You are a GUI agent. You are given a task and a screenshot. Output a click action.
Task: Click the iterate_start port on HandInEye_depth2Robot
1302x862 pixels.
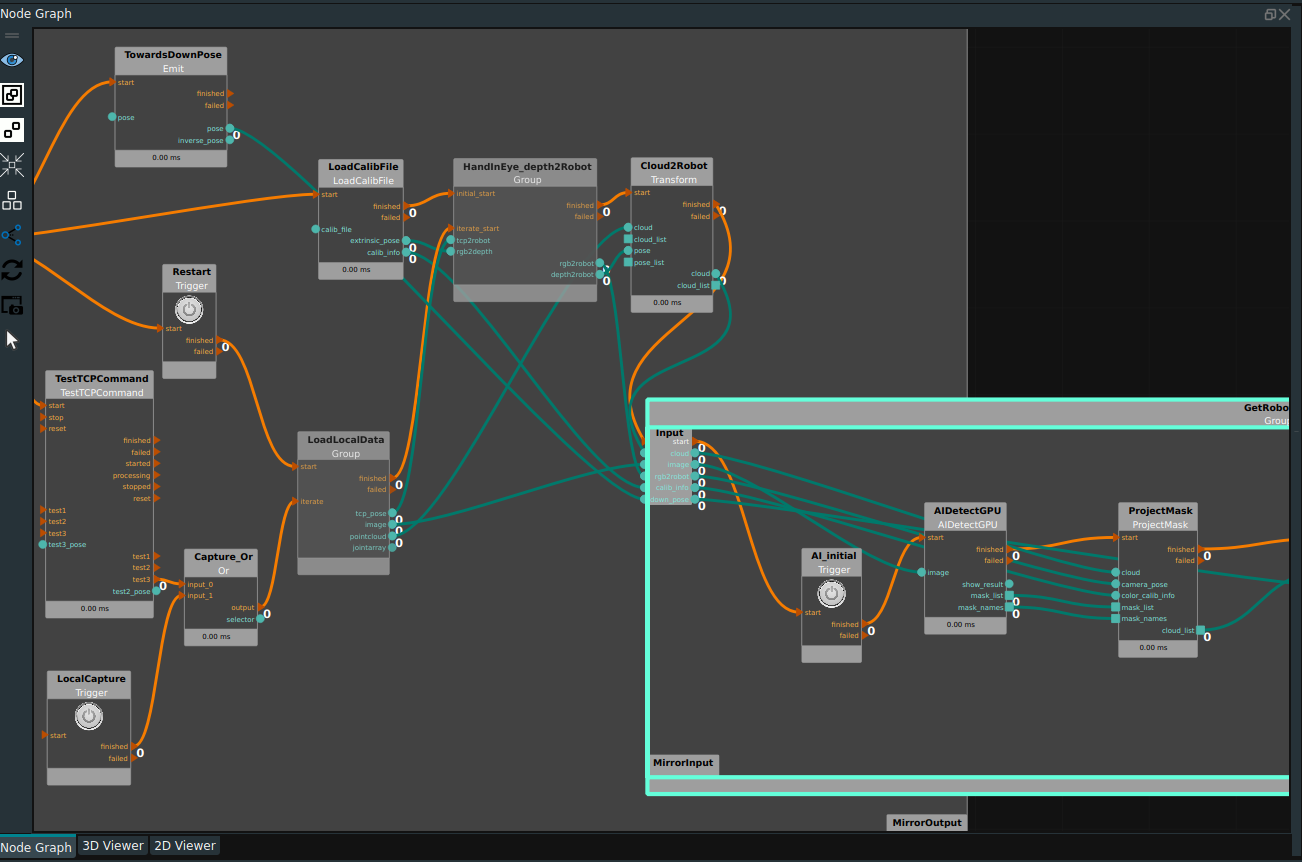point(450,229)
